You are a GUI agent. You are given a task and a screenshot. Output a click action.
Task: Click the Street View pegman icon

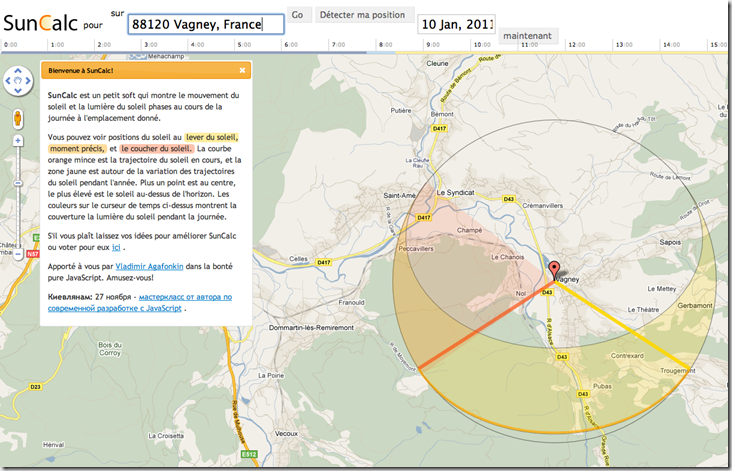18,119
